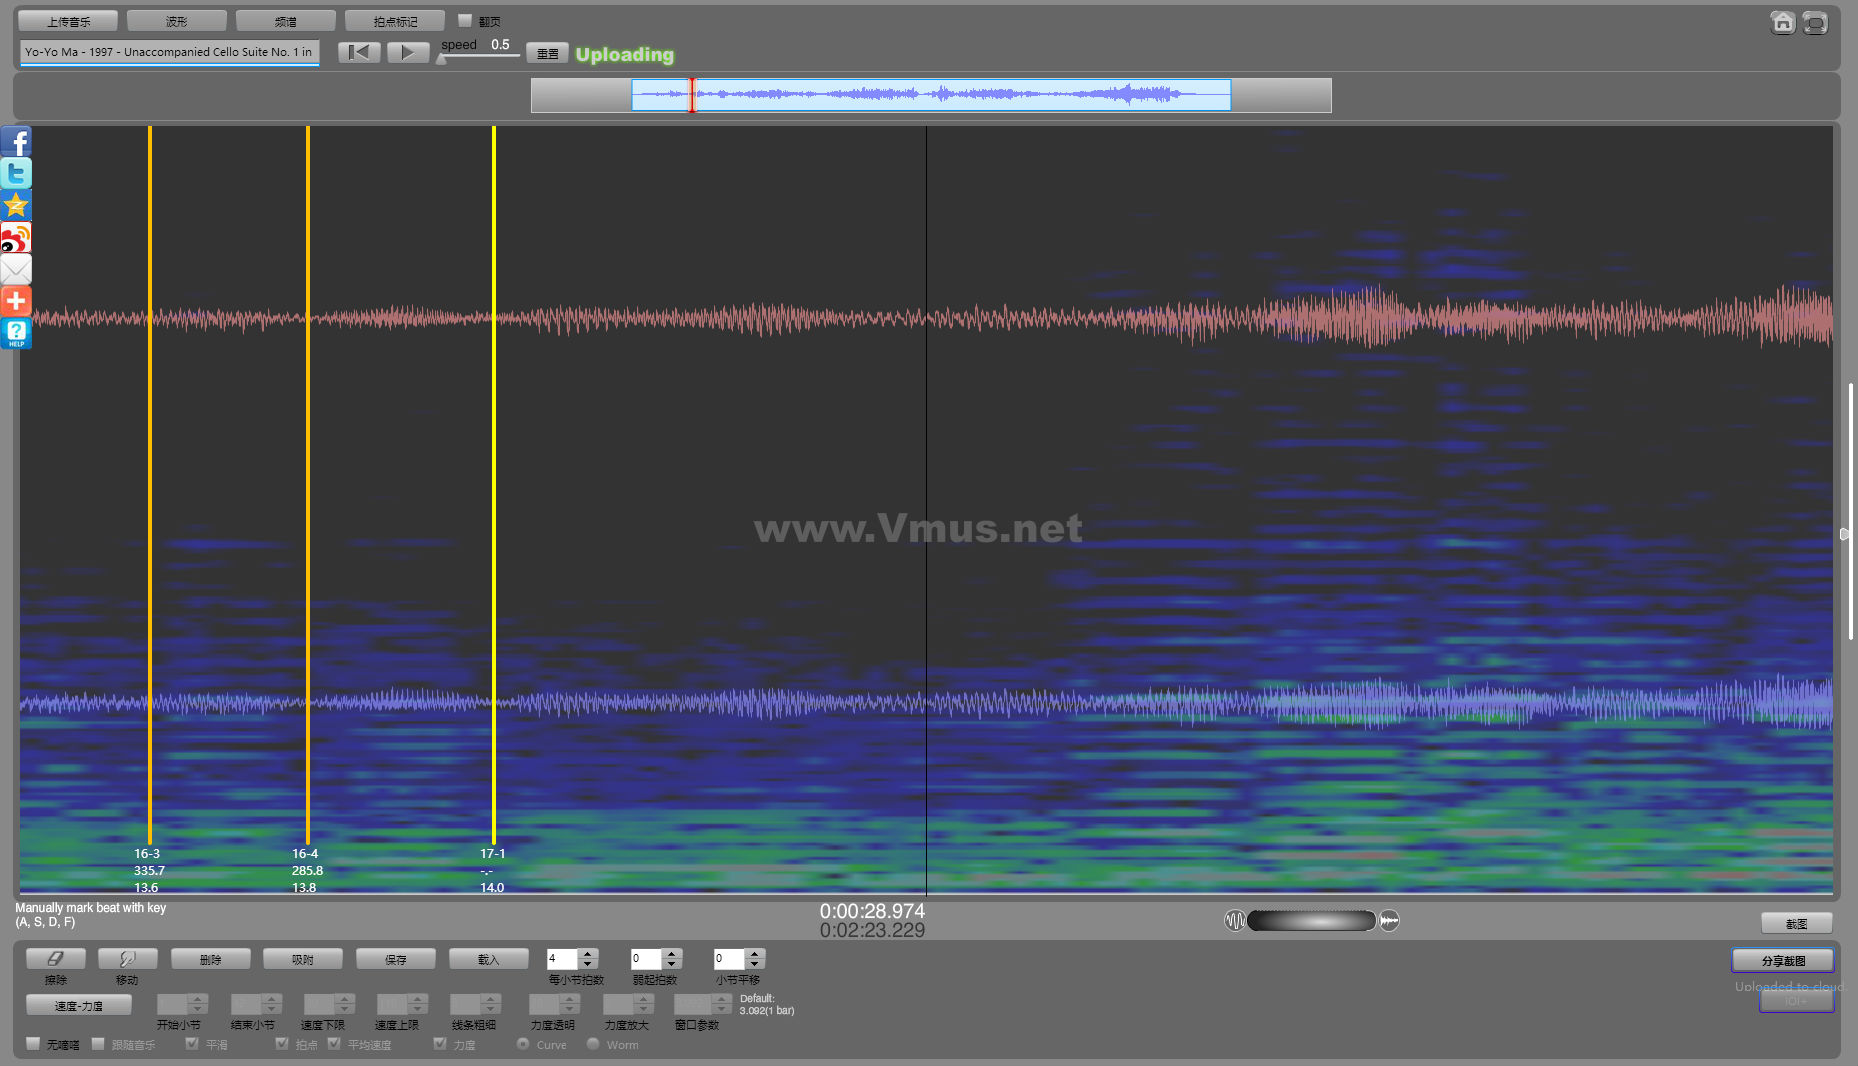Select the move (移动) tool

coord(127,959)
